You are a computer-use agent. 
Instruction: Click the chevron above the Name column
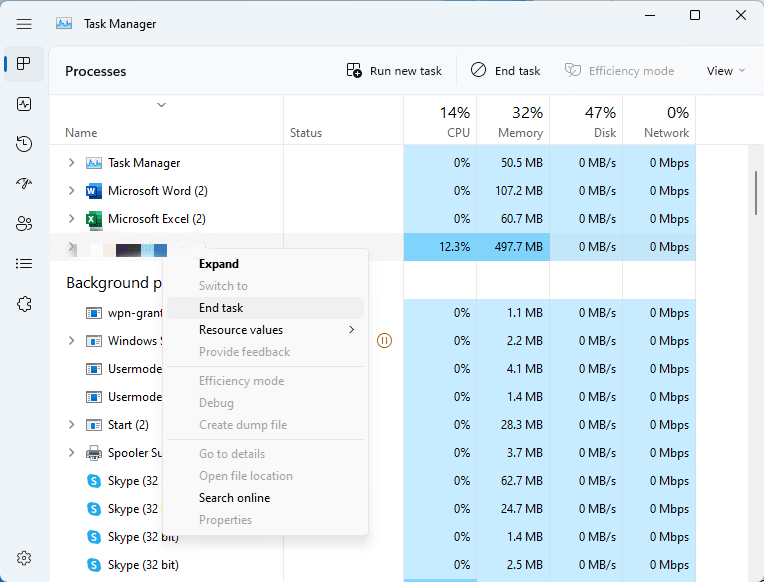coord(161,105)
